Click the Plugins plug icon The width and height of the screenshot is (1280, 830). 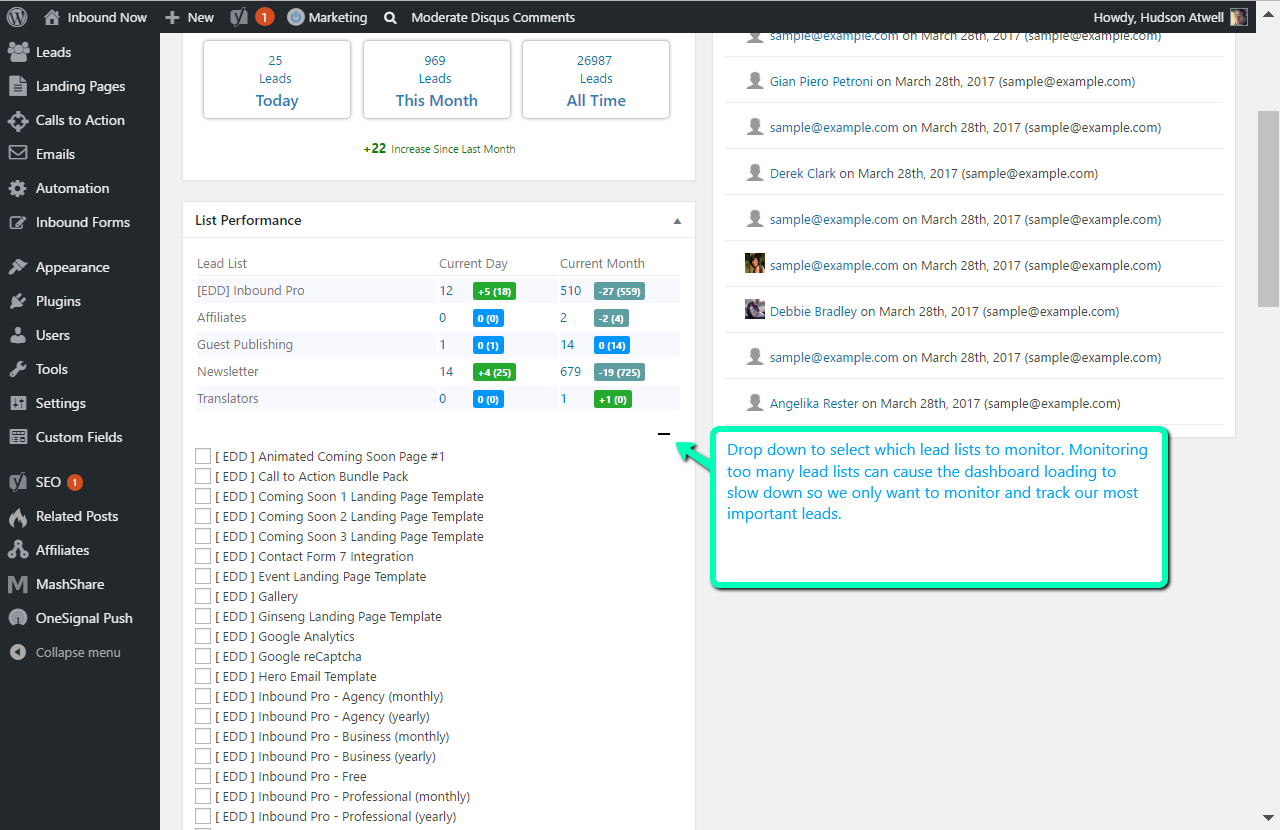tap(18, 301)
